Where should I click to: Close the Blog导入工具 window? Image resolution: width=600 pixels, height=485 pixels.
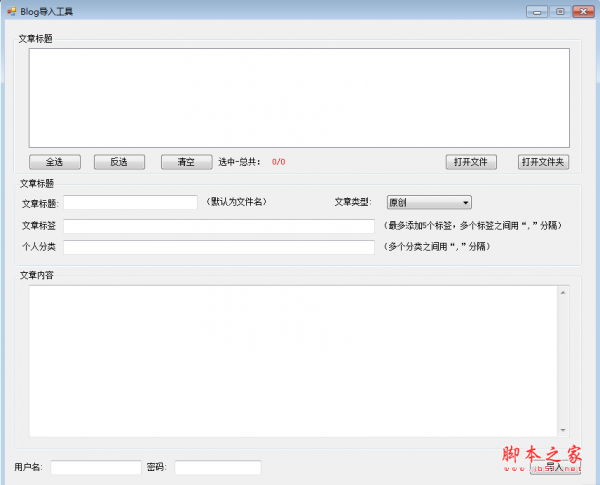583,12
